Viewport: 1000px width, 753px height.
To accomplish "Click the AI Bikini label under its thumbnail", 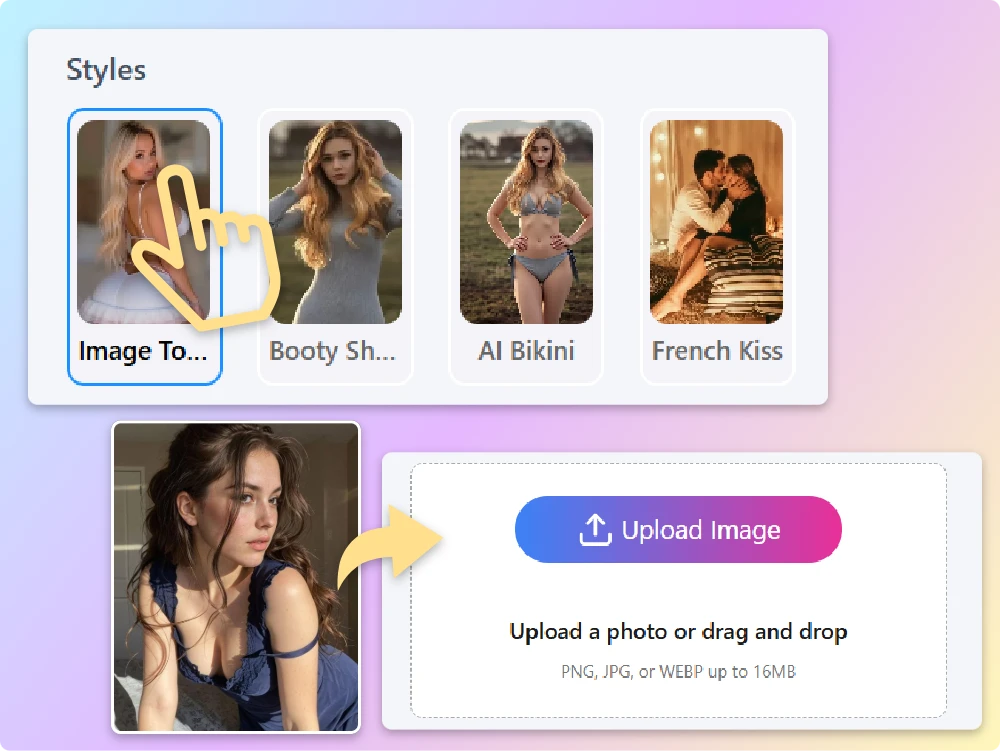I will (x=525, y=351).
